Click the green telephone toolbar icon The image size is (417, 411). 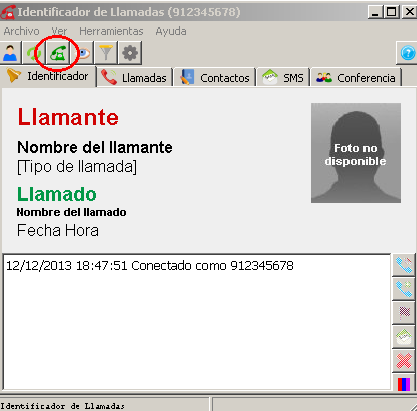[58, 53]
